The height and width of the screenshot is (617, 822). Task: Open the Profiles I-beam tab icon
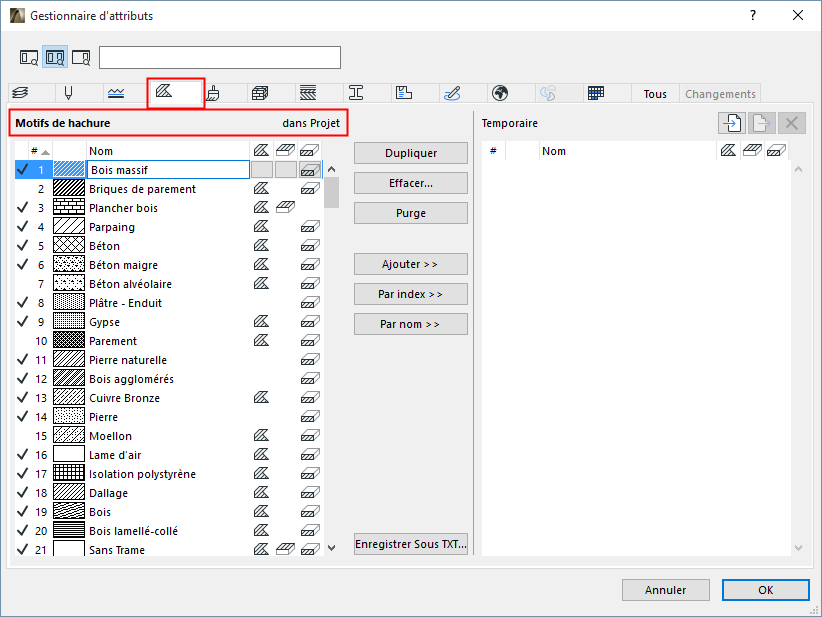356,93
